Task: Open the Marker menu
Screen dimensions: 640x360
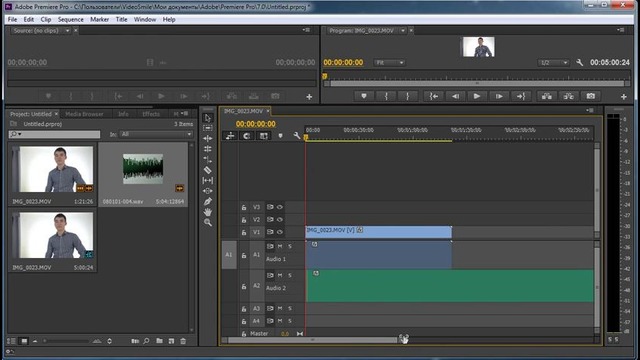Action: coord(100,19)
